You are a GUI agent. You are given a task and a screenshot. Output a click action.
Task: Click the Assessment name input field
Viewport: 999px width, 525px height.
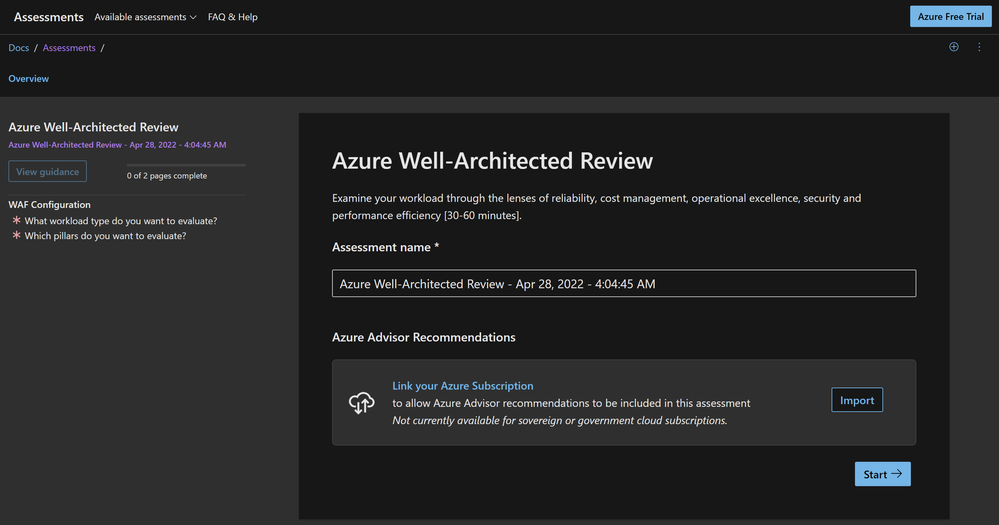click(624, 284)
